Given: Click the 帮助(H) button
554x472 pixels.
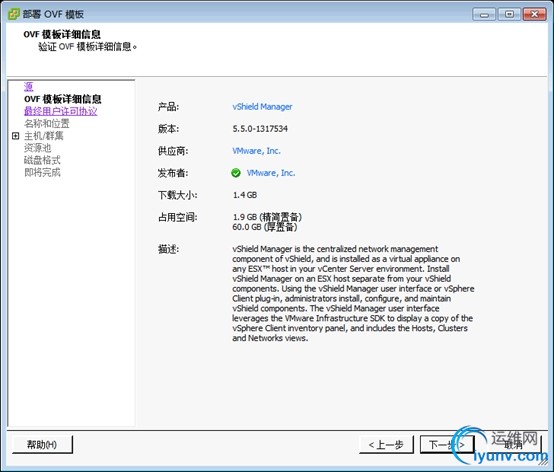Looking at the screenshot, I should (42, 444).
